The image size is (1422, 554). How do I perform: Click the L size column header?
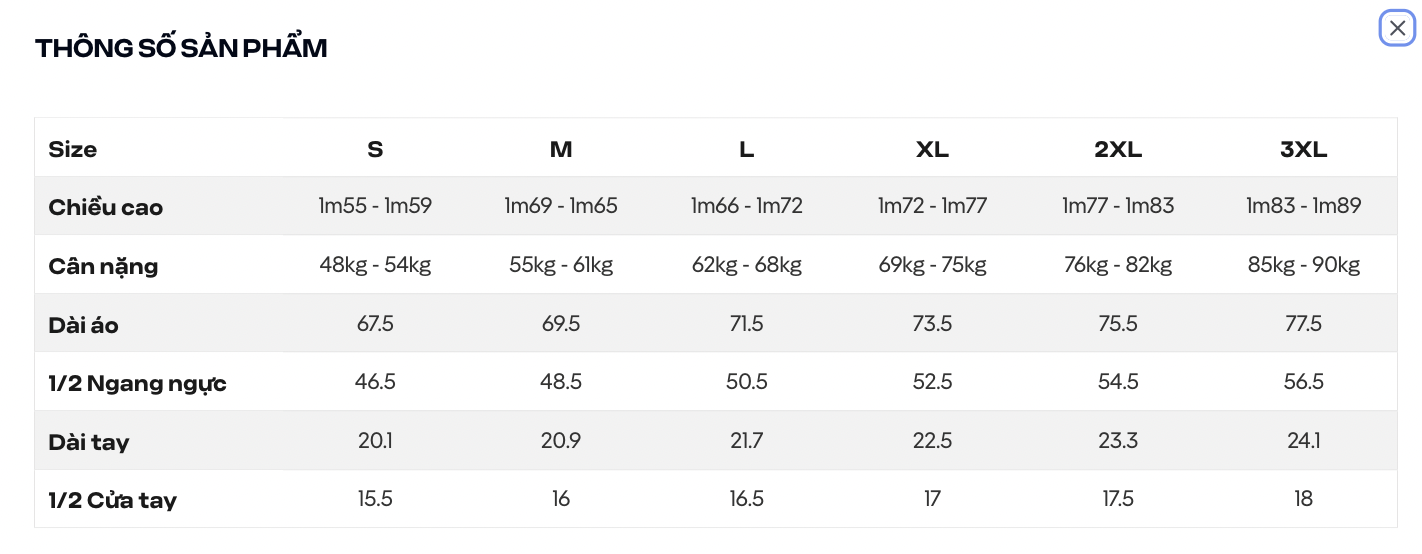coord(746,149)
